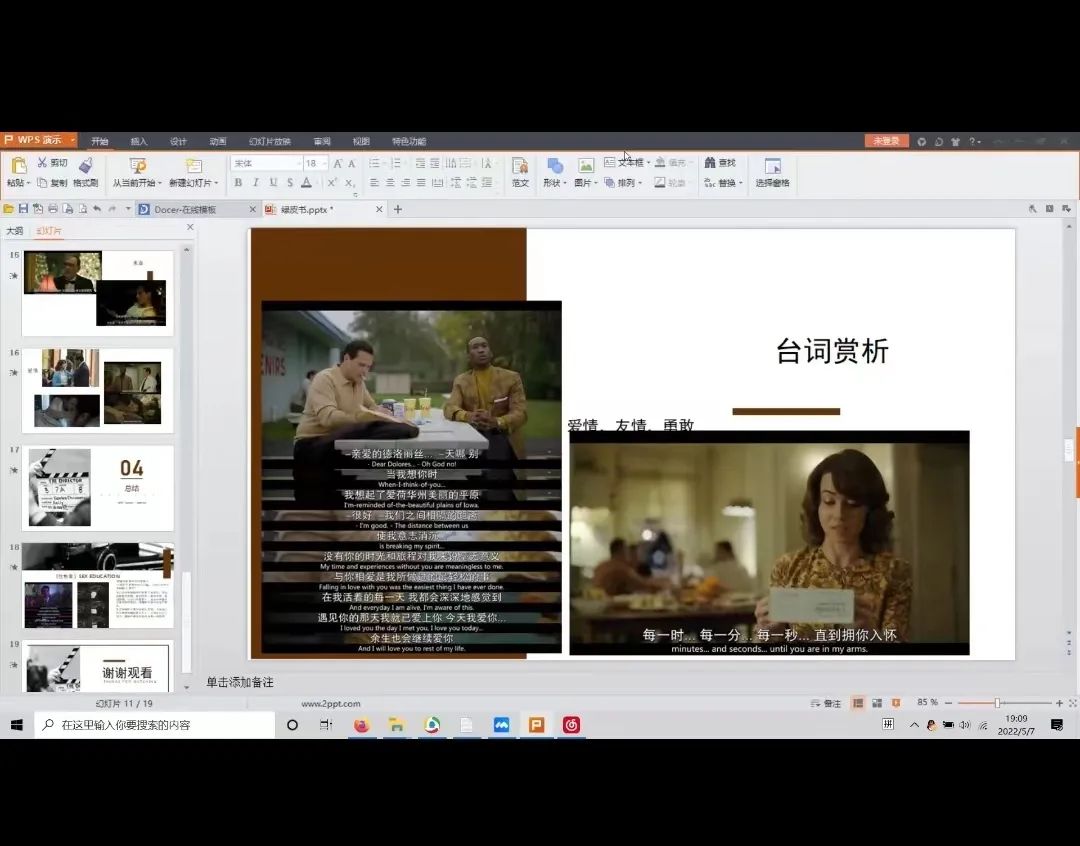Screen dimensions: 1080x846
Task: Click the Windows Start button
Action: [17, 725]
